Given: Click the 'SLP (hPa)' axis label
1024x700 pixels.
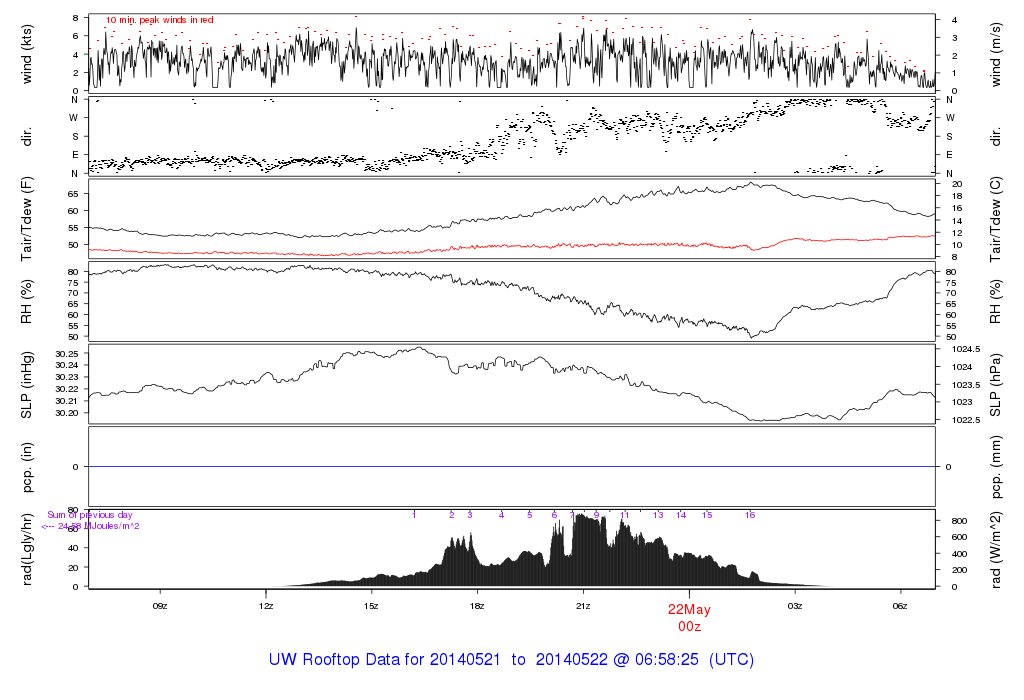Looking at the screenshot, I should [x=995, y=385].
